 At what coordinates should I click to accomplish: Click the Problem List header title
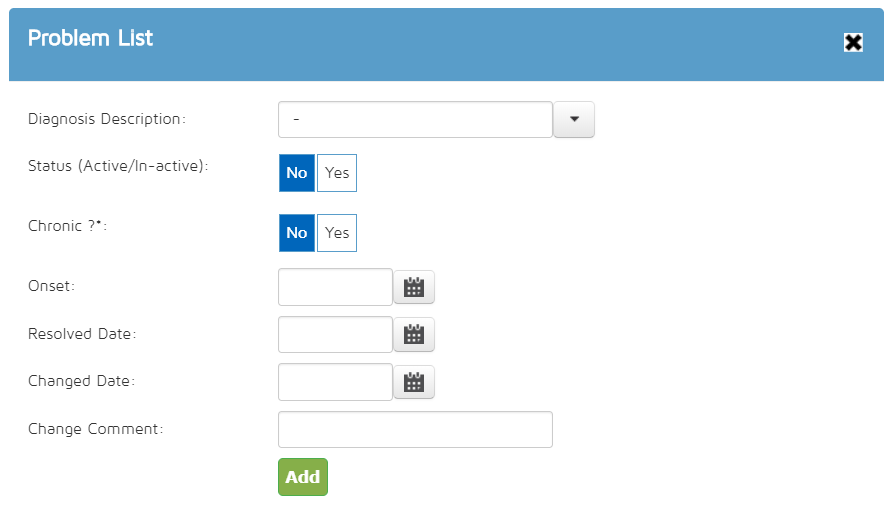tap(91, 39)
